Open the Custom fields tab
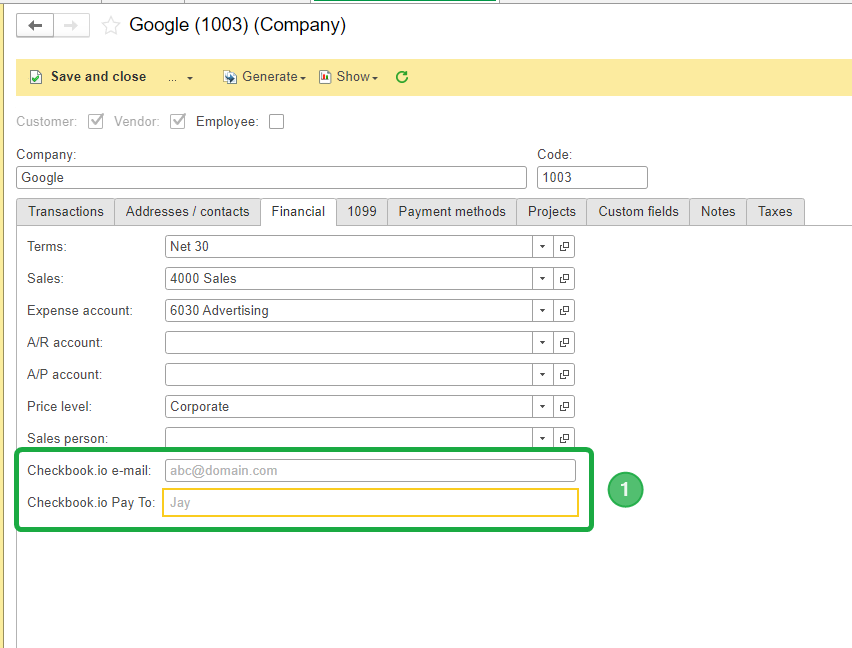The height and width of the screenshot is (648, 852). point(638,211)
